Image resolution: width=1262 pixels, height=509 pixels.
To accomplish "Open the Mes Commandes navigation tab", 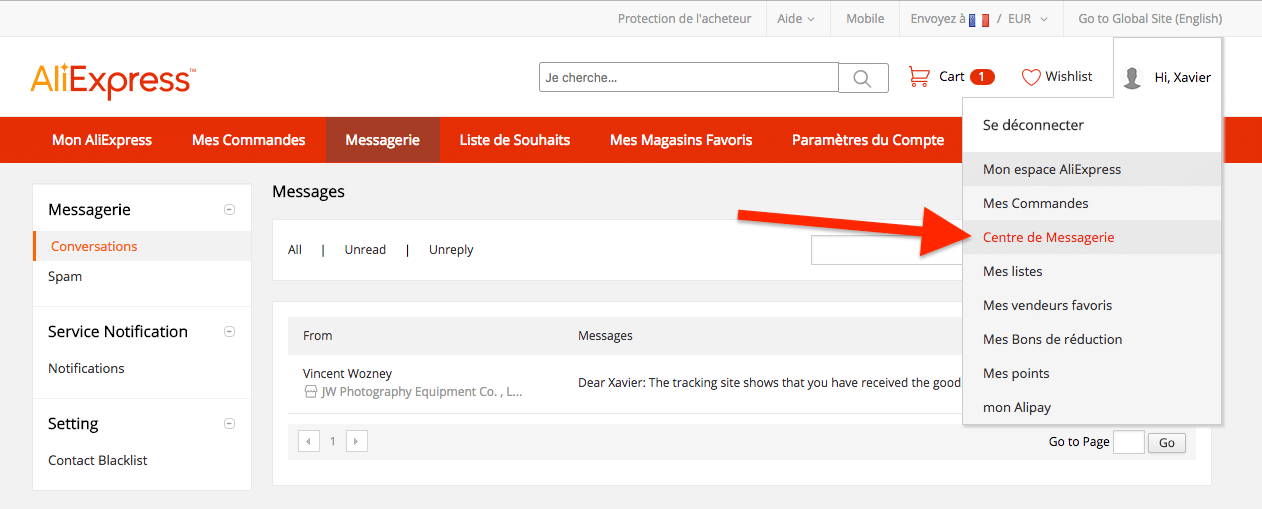I will 248,140.
